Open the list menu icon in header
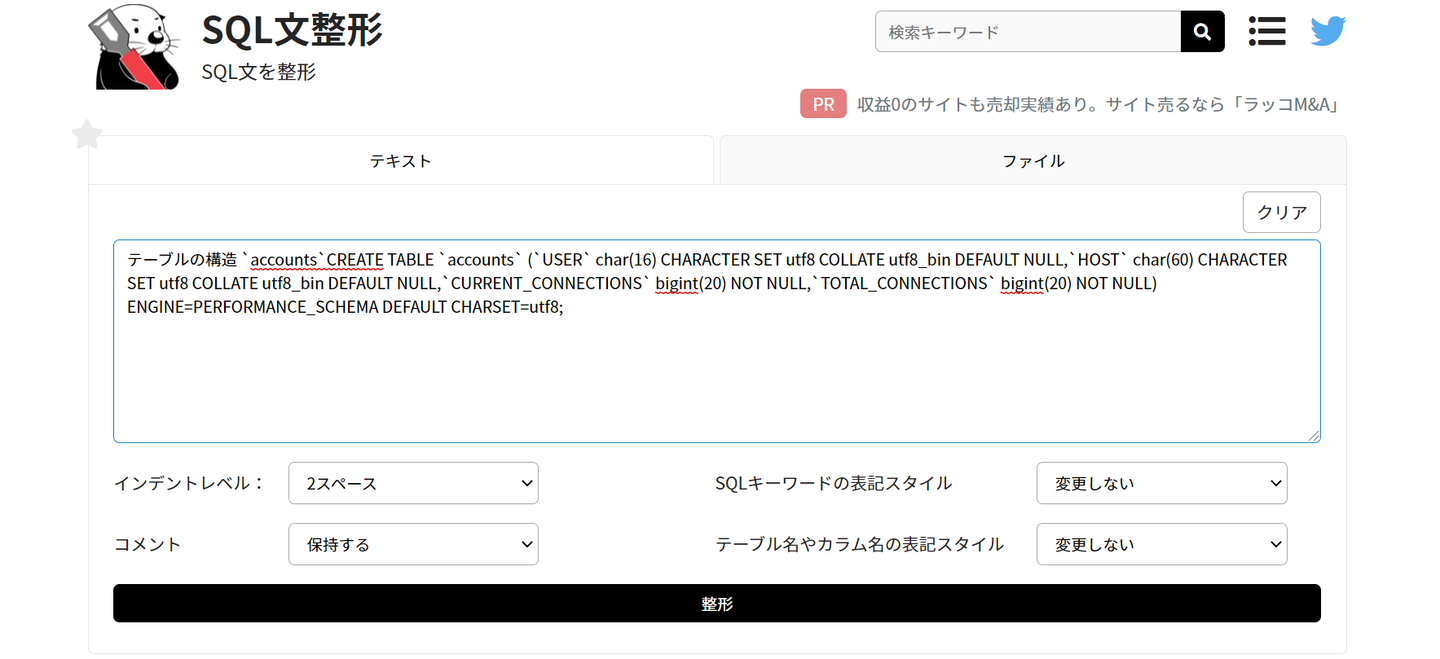1440x659 pixels. coord(1267,32)
